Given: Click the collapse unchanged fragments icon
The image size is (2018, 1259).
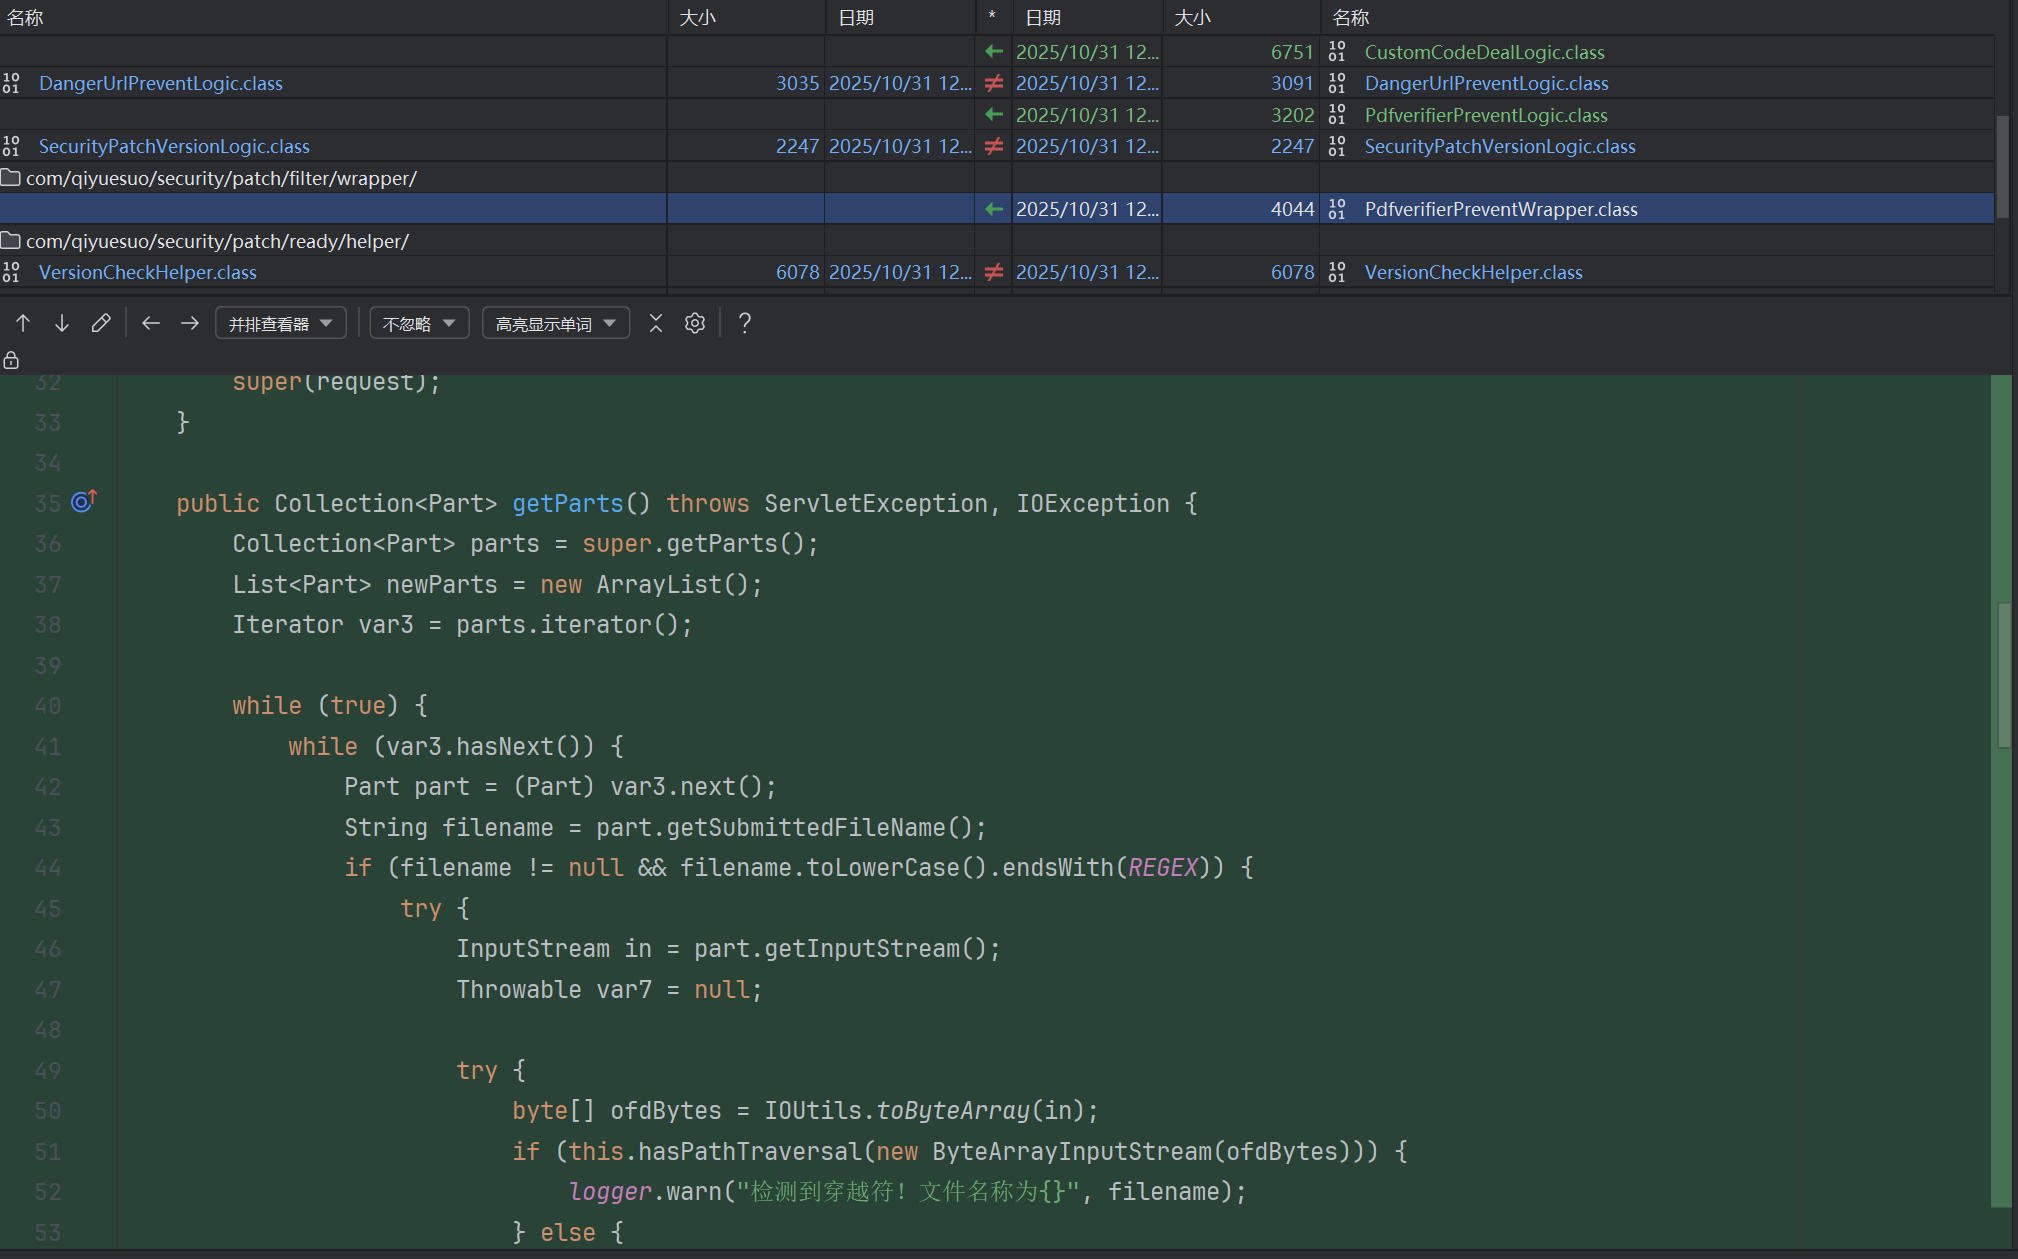Looking at the screenshot, I should point(656,323).
